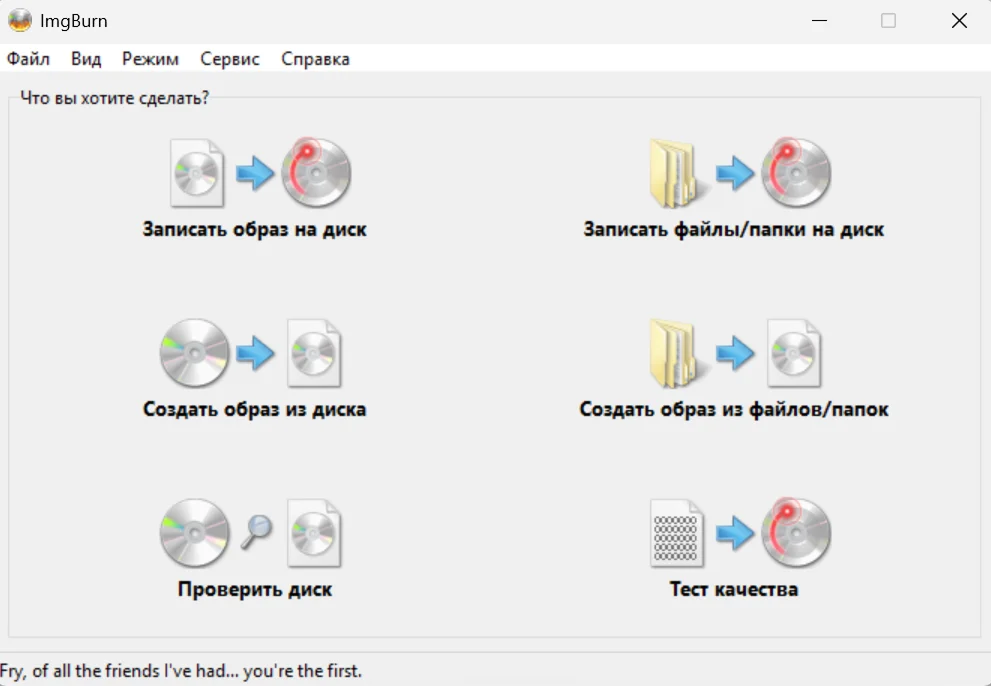Open the Файл menu
Screen dimensions: 991x686
pos(28,59)
